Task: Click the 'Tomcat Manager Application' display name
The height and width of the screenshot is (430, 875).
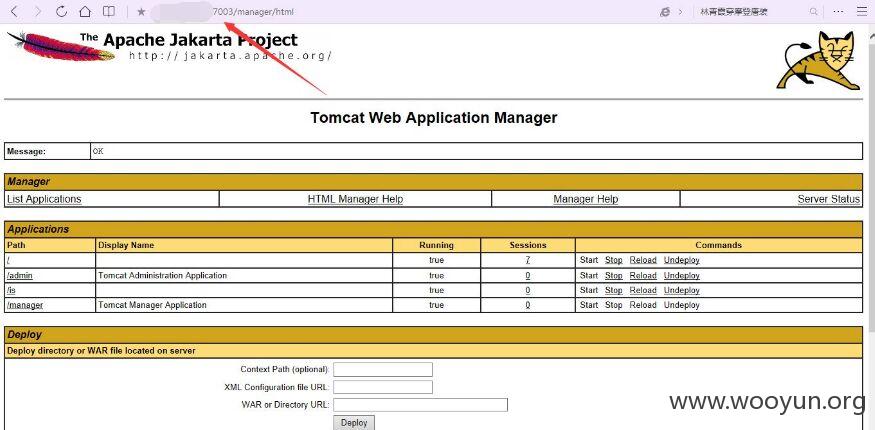Action: 152,305
